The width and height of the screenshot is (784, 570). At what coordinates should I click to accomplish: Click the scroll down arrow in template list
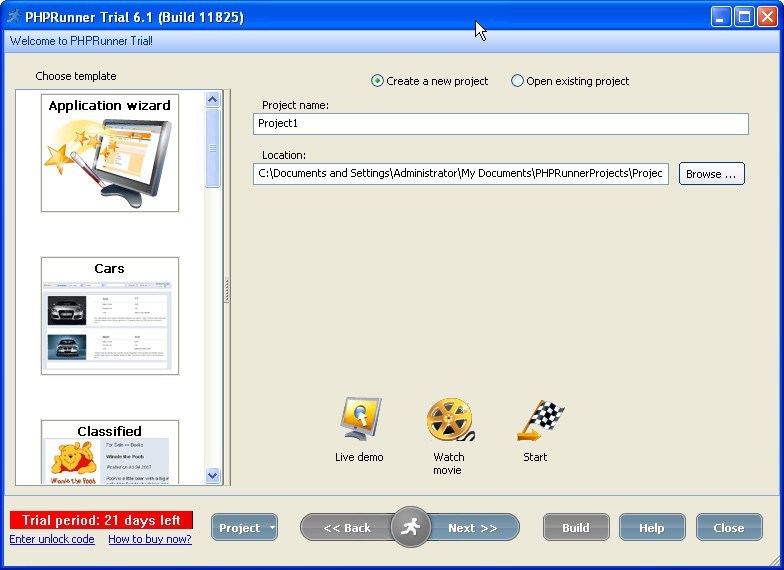click(212, 475)
